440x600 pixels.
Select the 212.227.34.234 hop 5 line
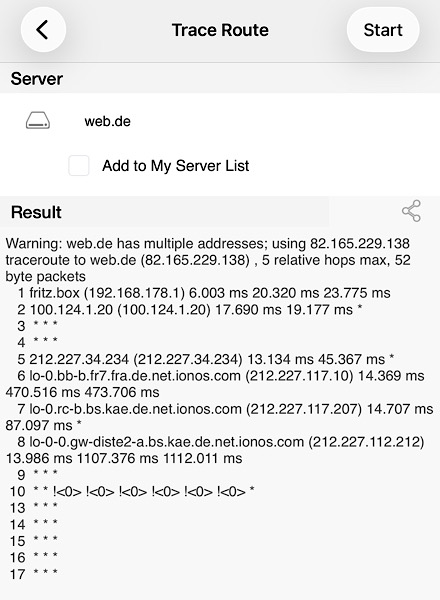click(206, 359)
